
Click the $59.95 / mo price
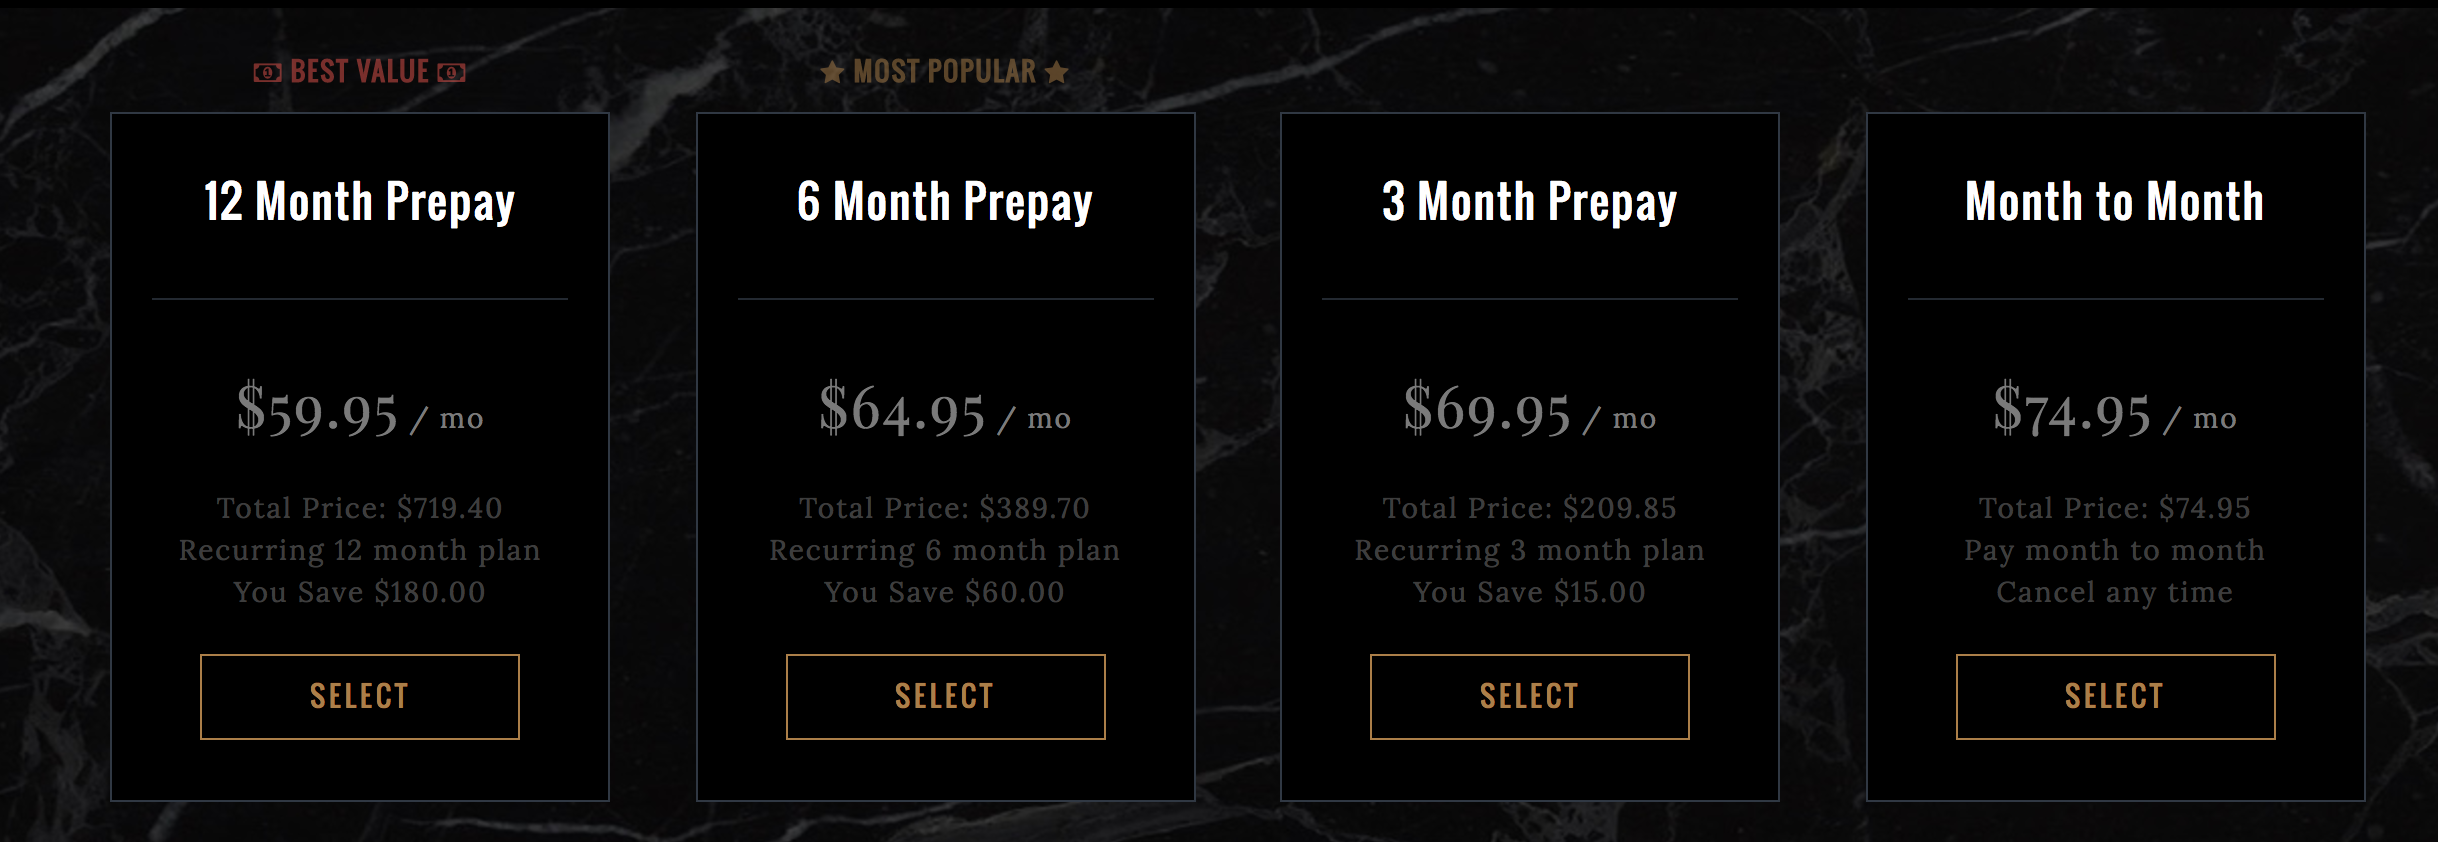(x=359, y=411)
